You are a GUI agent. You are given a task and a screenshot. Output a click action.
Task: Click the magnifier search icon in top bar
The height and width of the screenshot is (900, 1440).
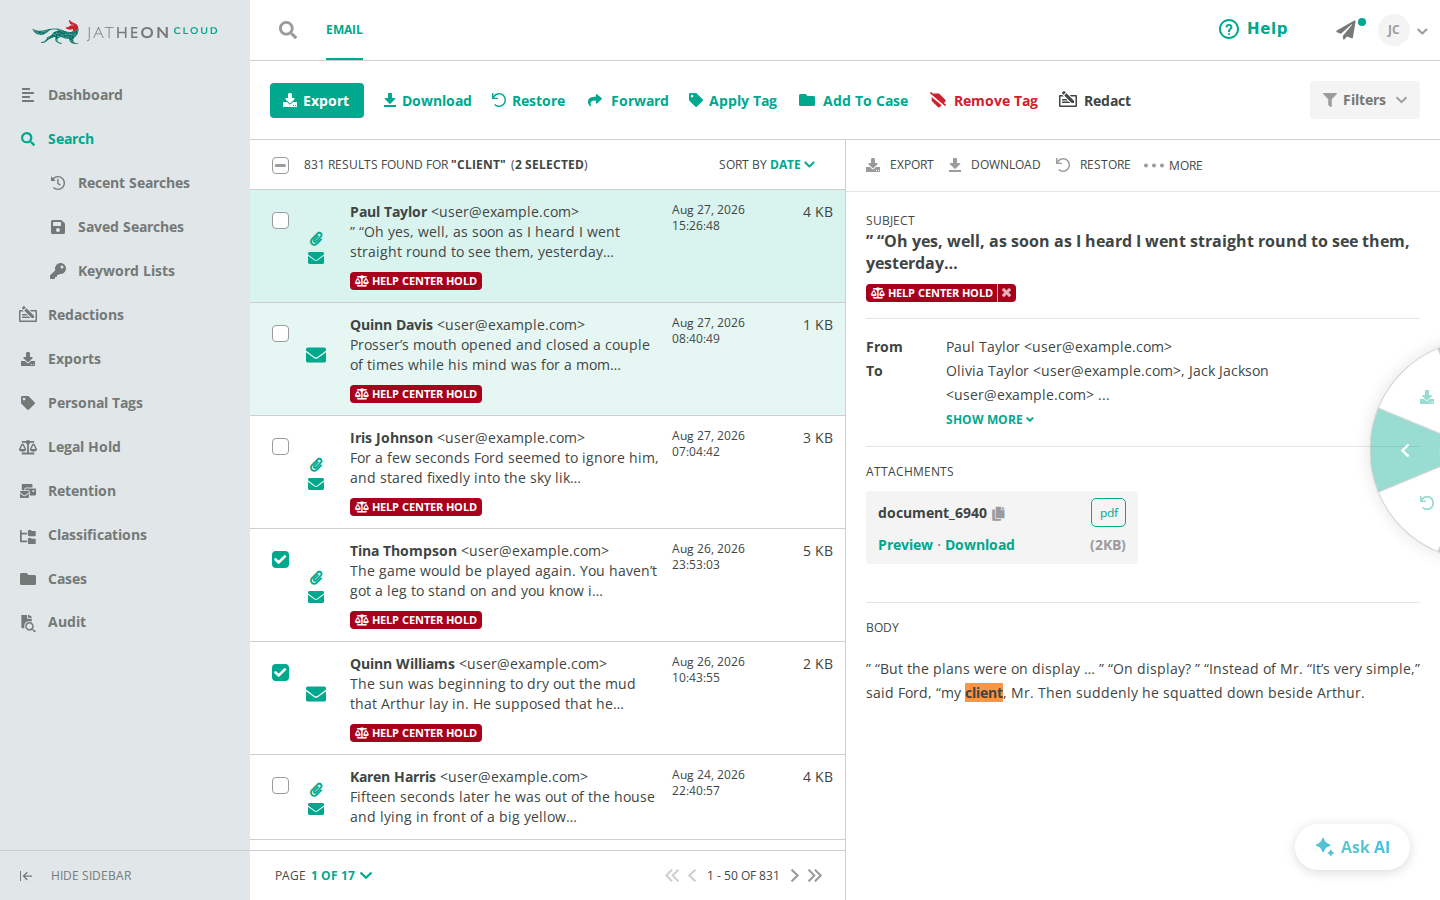[288, 30]
